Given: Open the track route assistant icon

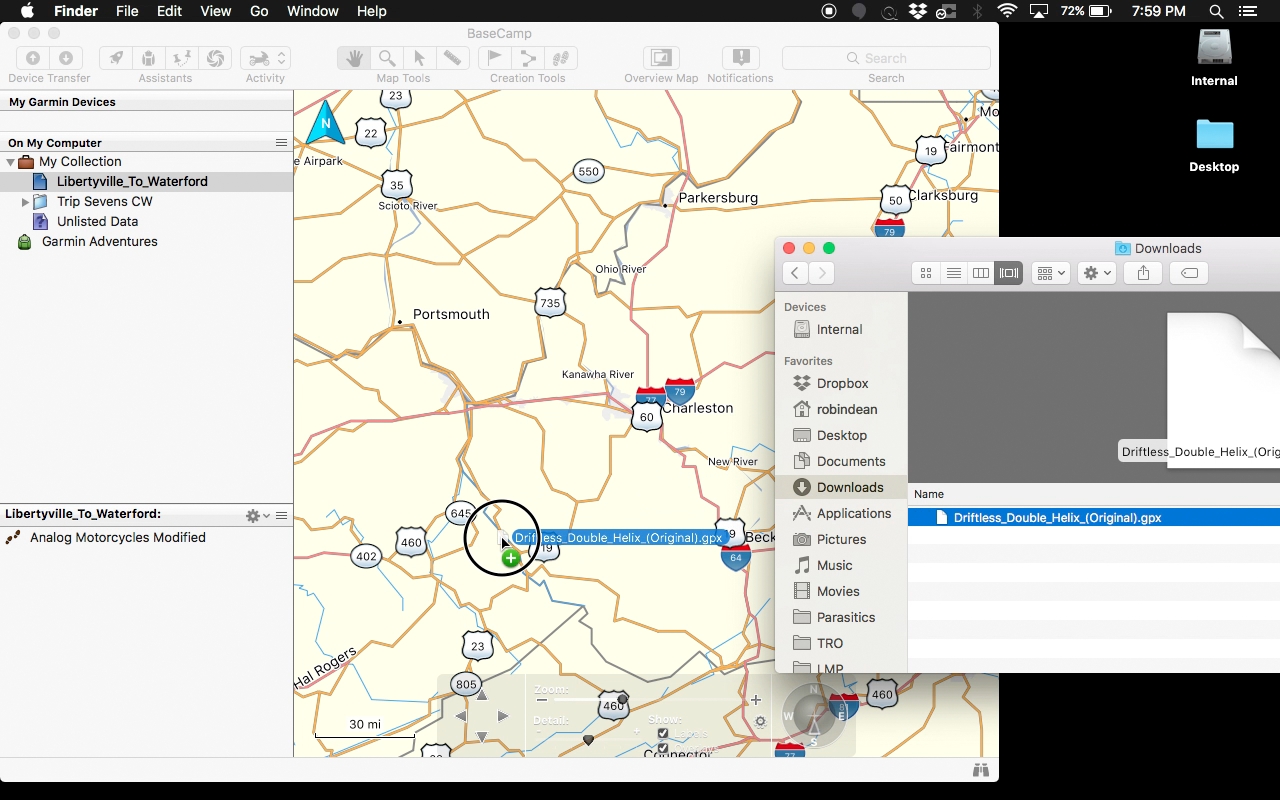Looking at the screenshot, I should (x=182, y=58).
